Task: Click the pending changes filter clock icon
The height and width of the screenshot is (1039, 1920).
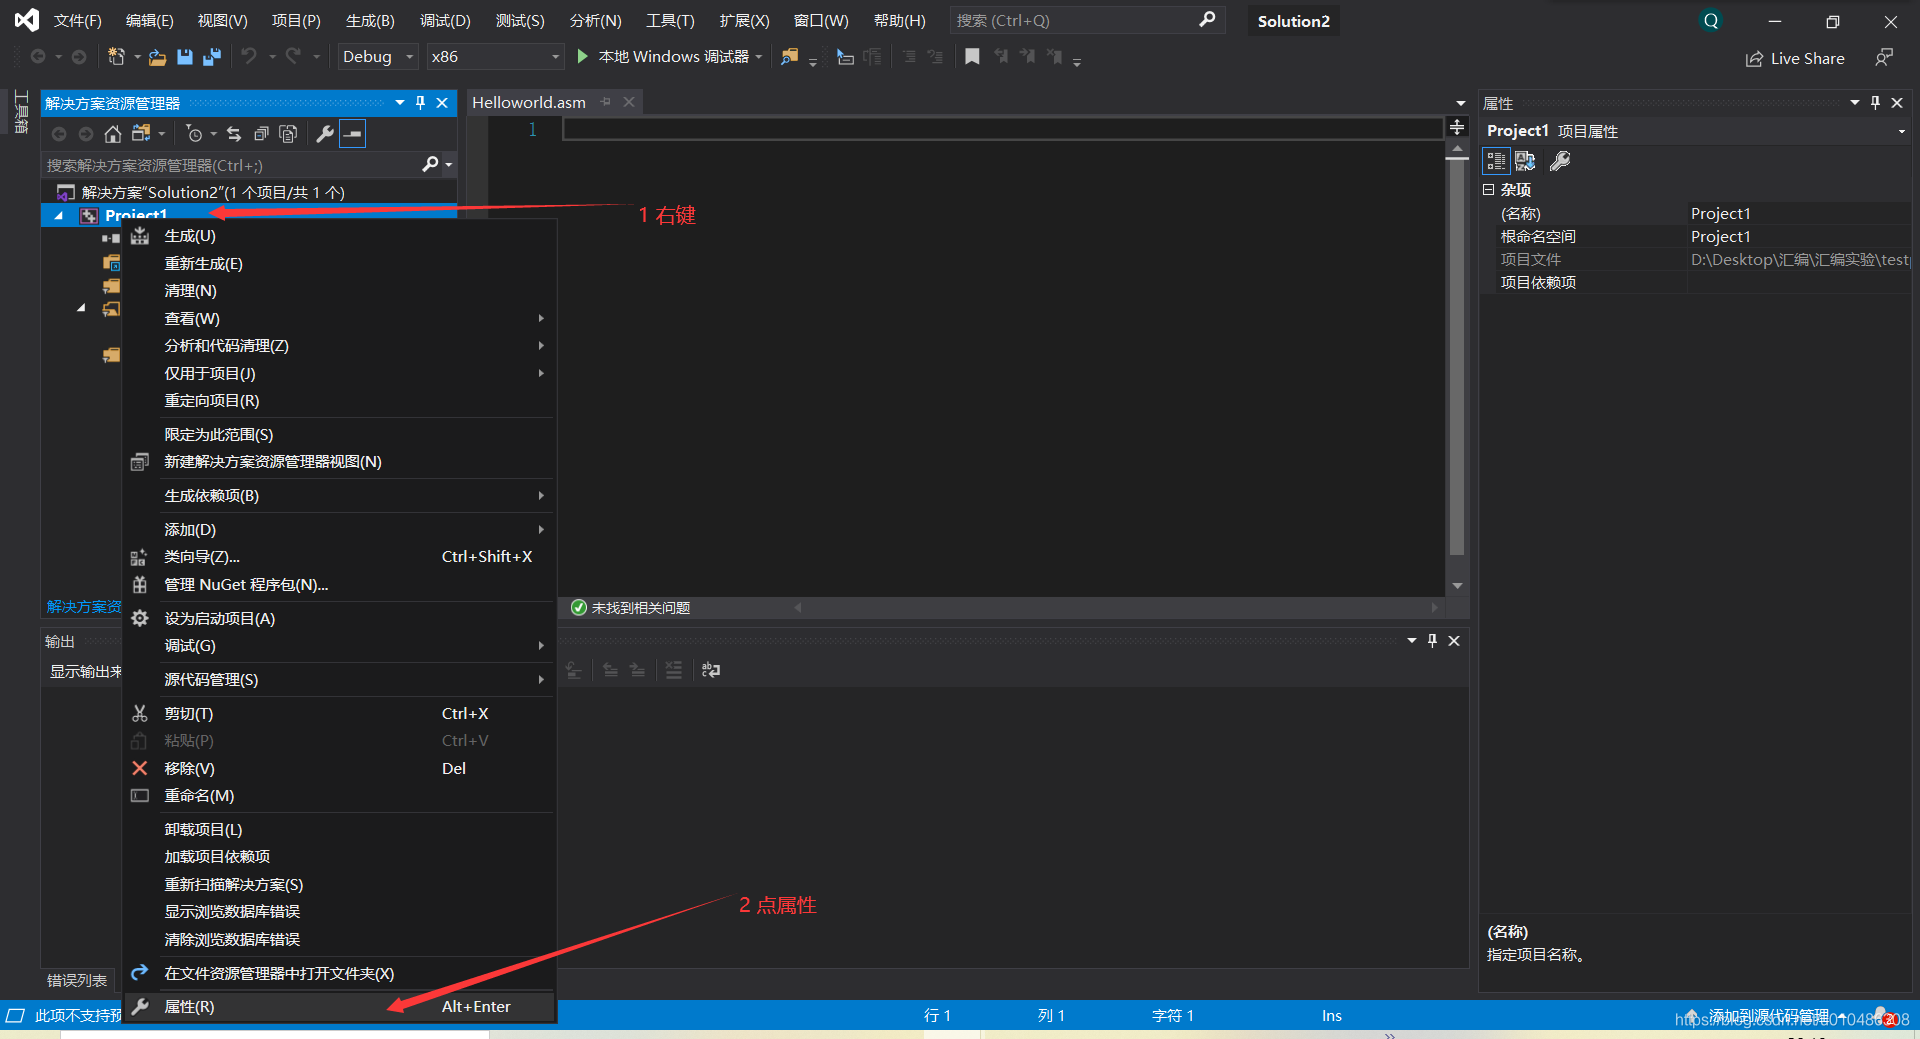Action: coord(195,134)
